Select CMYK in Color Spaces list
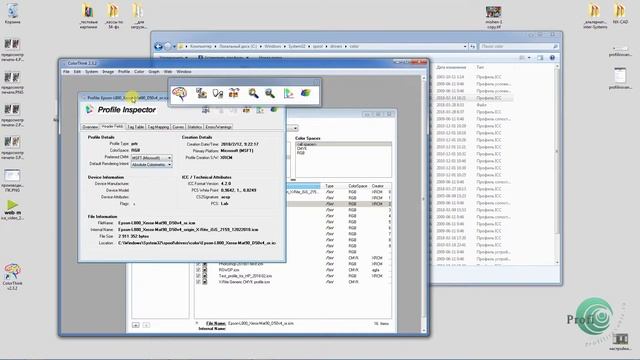 pyautogui.click(x=343, y=149)
